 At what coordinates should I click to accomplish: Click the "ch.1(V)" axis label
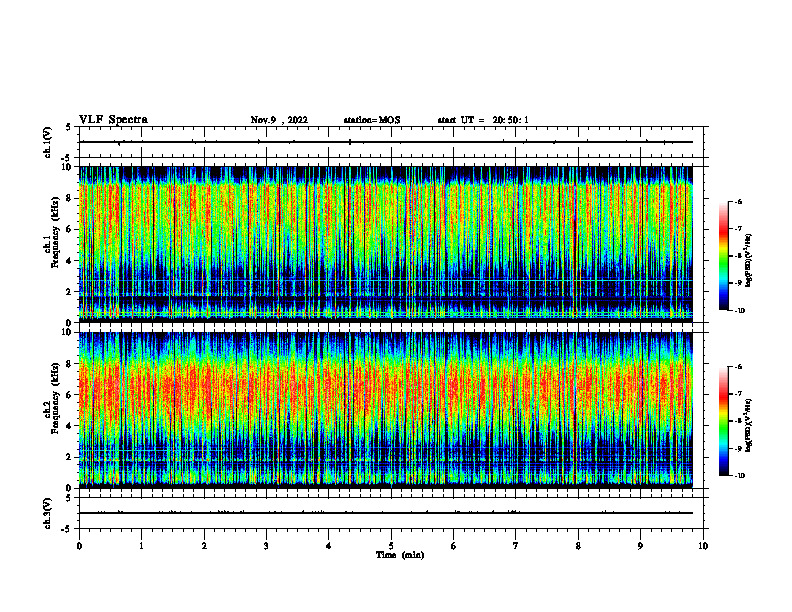pyautogui.click(x=48, y=142)
